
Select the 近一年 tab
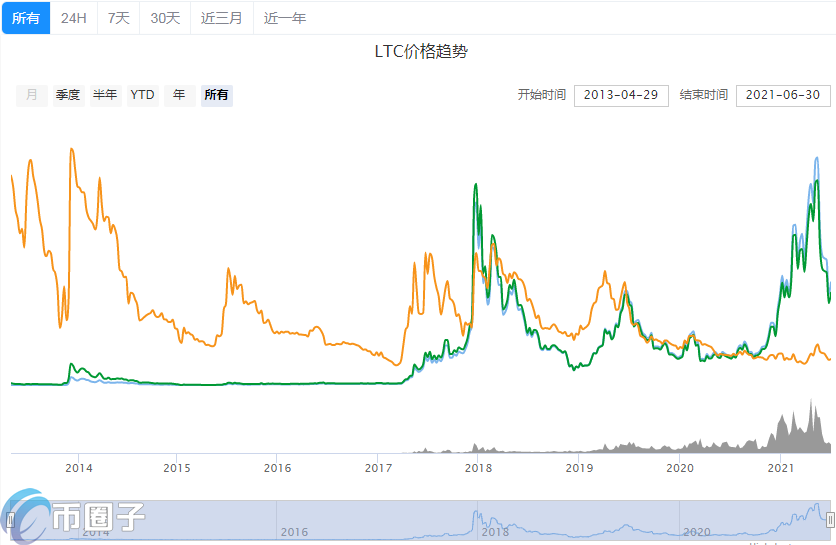[285, 18]
